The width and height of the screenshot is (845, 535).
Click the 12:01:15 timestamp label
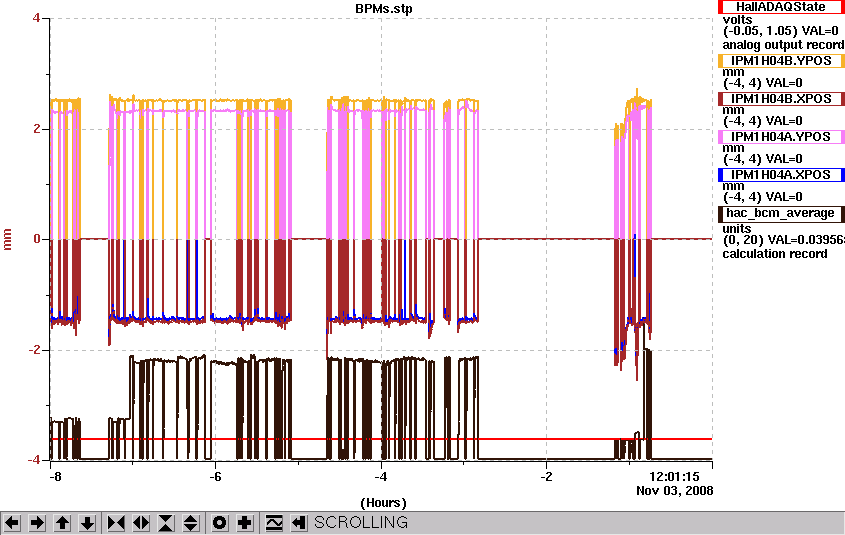pyautogui.click(x=674, y=476)
